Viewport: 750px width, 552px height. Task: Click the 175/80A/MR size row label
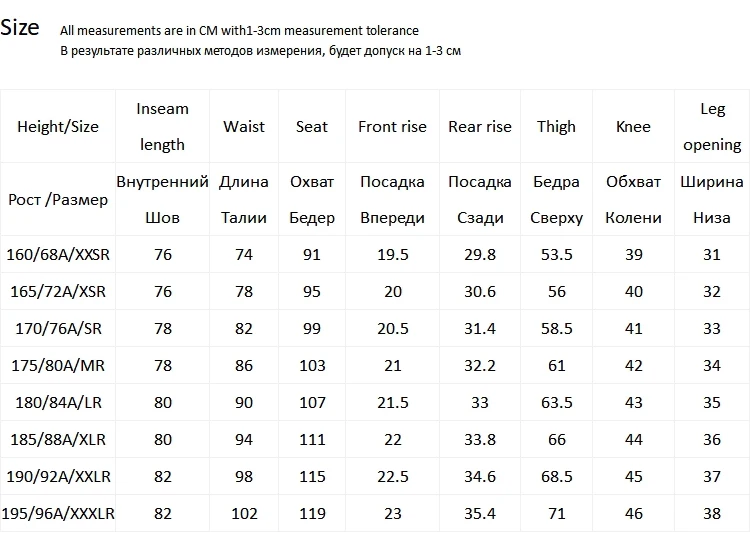[58, 366]
